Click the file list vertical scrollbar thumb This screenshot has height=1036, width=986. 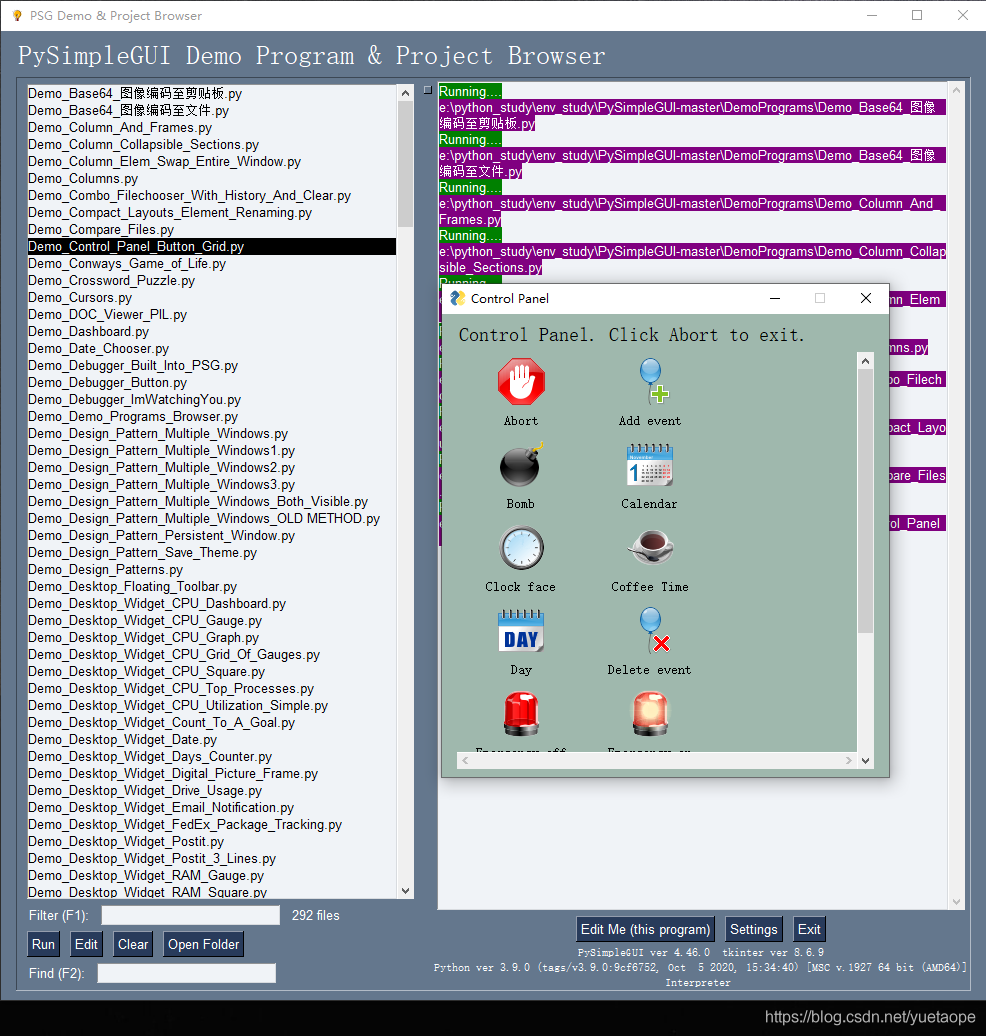406,165
